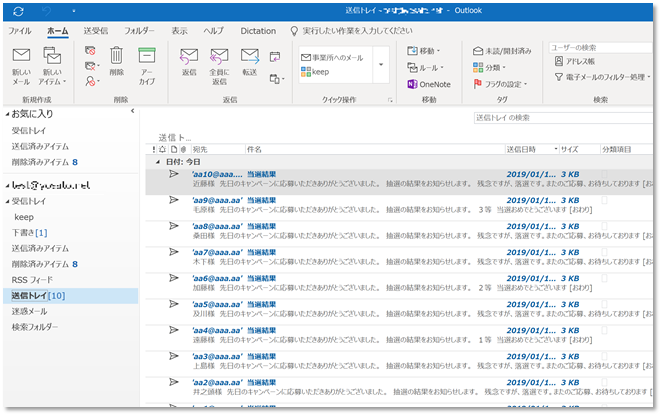Screen dimensions: 662x416
Task: Open the 下書き [1] folder
Action: pos(29,233)
